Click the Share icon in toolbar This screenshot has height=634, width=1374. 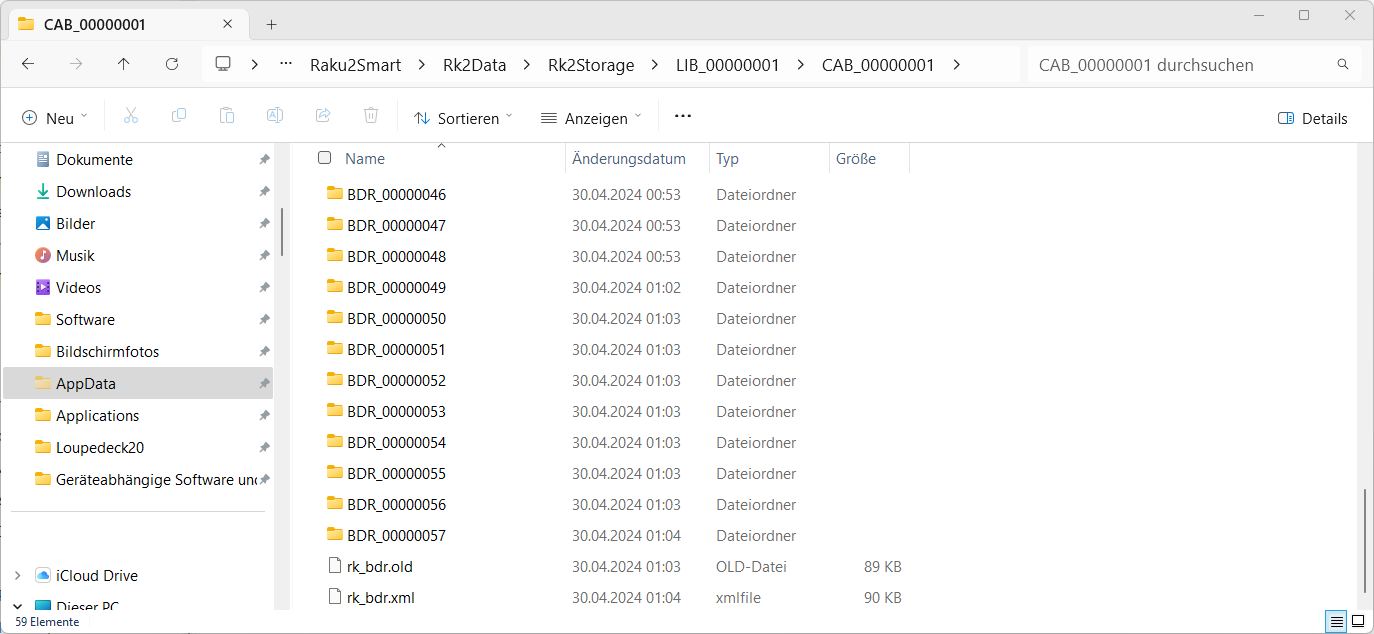coord(323,117)
